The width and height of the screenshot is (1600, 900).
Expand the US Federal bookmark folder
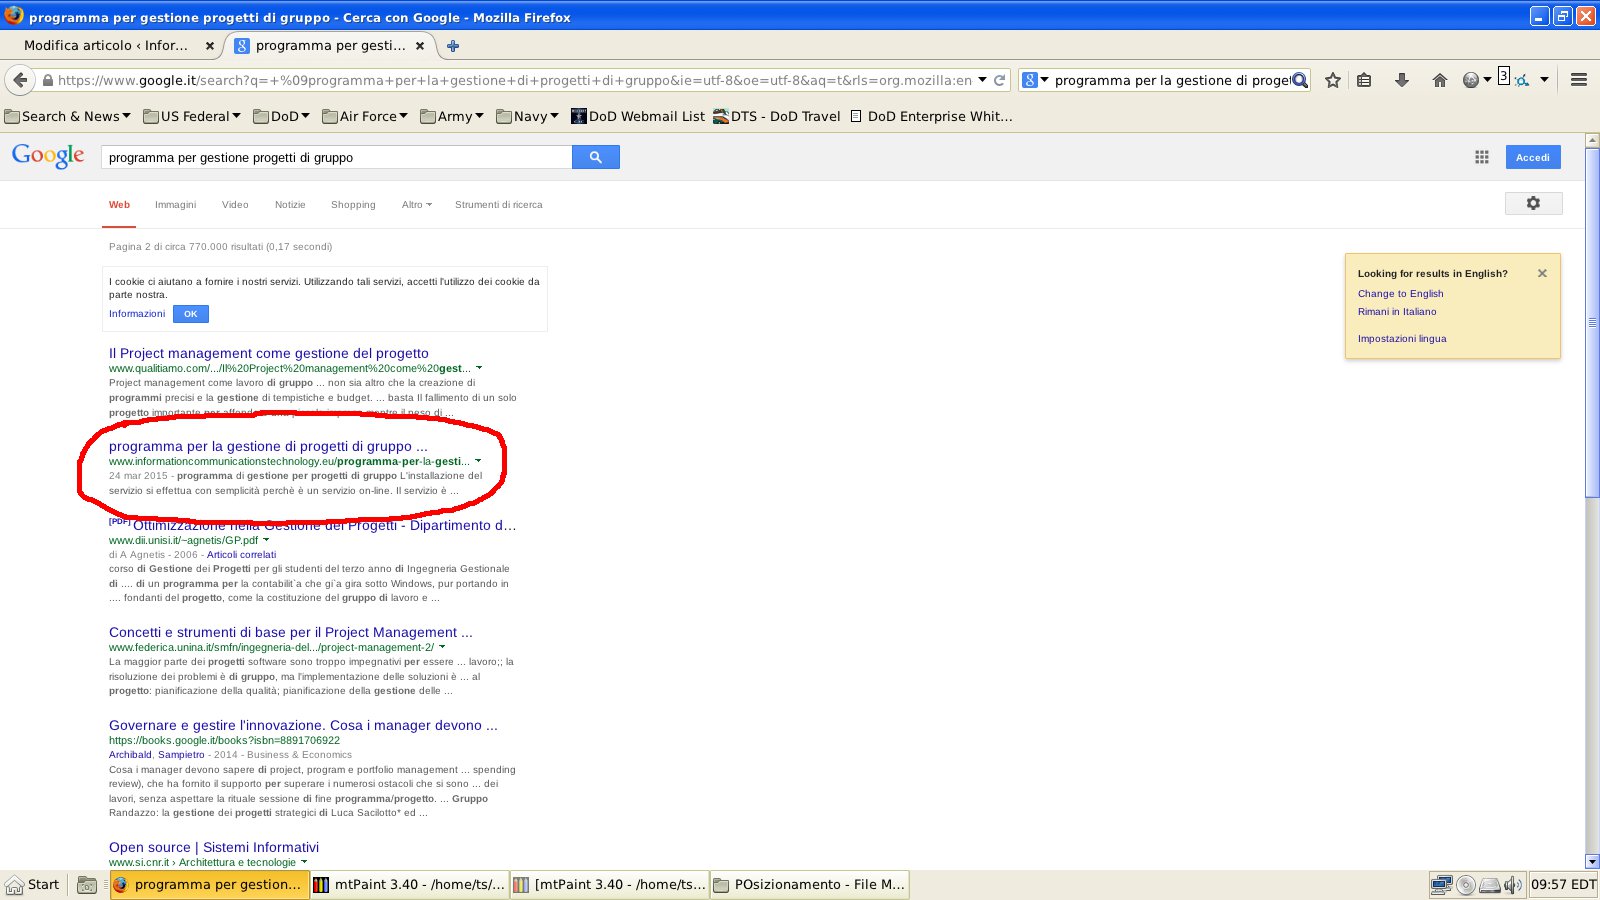coord(192,116)
